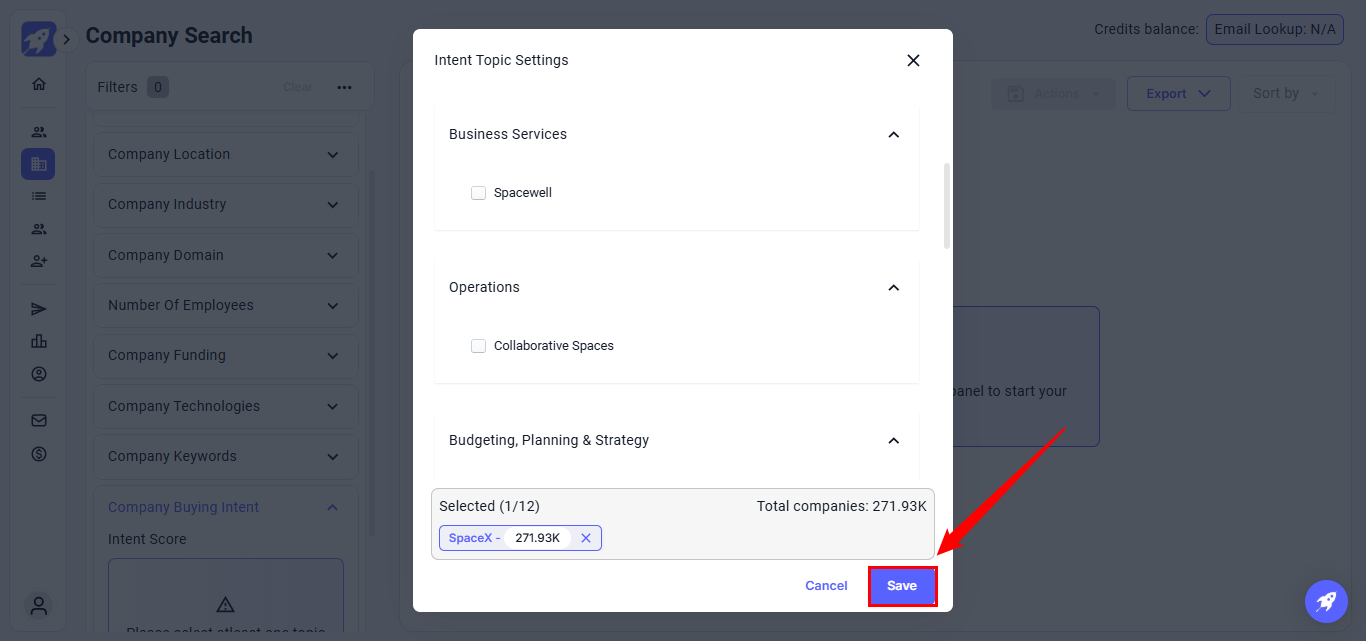This screenshot has width=1366, height=641.
Task: Click the home icon in sidebar
Action: (x=39, y=84)
